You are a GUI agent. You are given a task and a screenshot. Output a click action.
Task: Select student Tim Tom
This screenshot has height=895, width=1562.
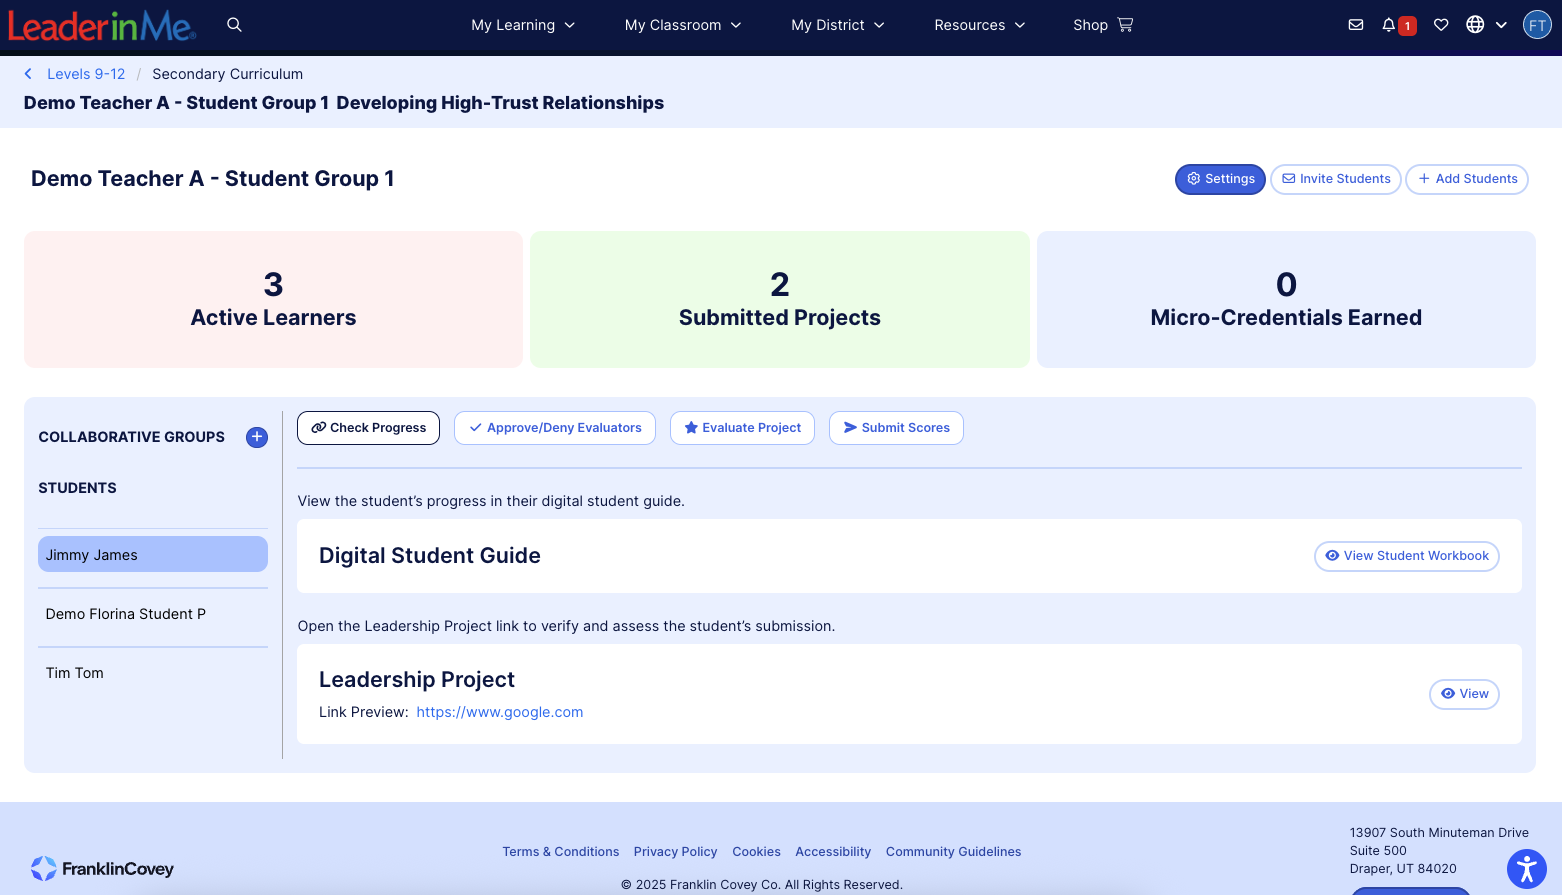point(75,673)
